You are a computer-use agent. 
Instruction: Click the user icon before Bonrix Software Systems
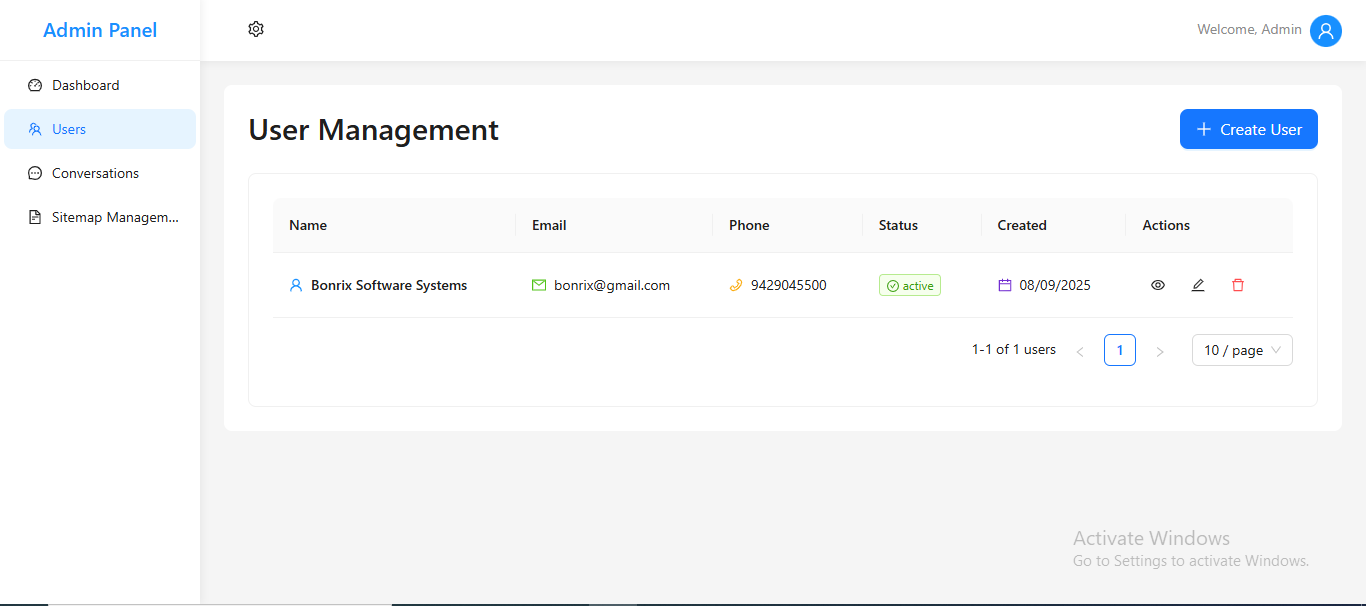click(295, 285)
